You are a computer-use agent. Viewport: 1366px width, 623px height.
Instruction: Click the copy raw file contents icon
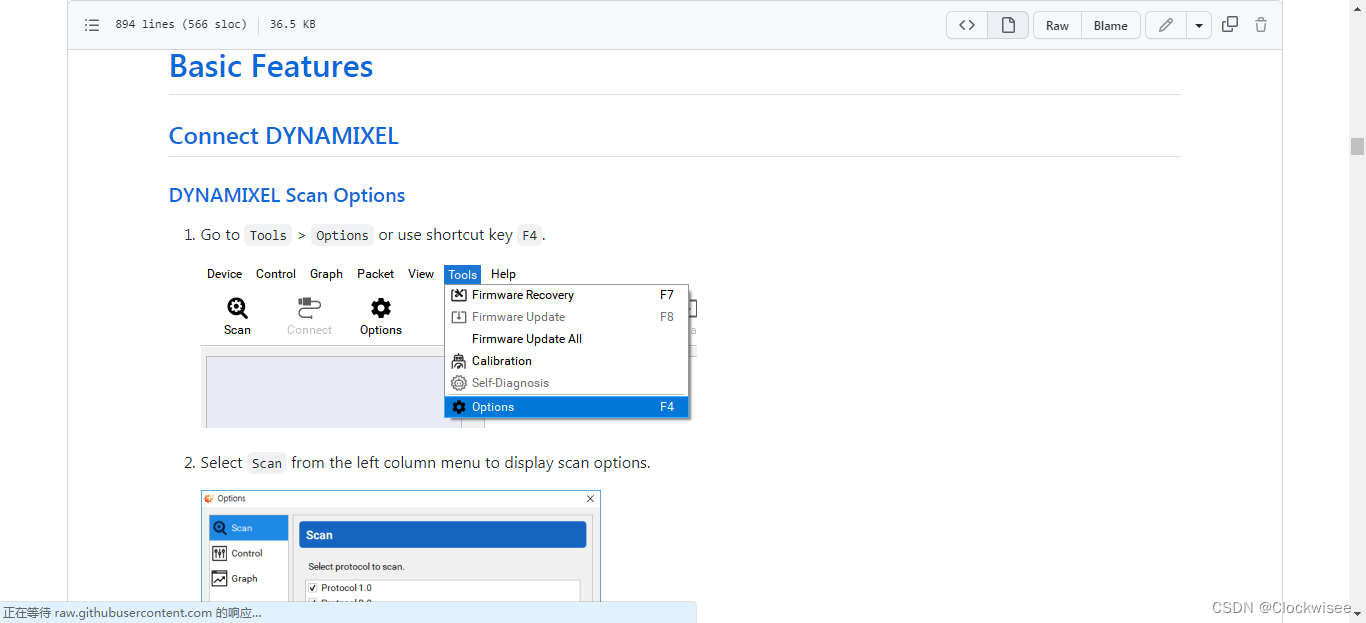click(x=1230, y=24)
